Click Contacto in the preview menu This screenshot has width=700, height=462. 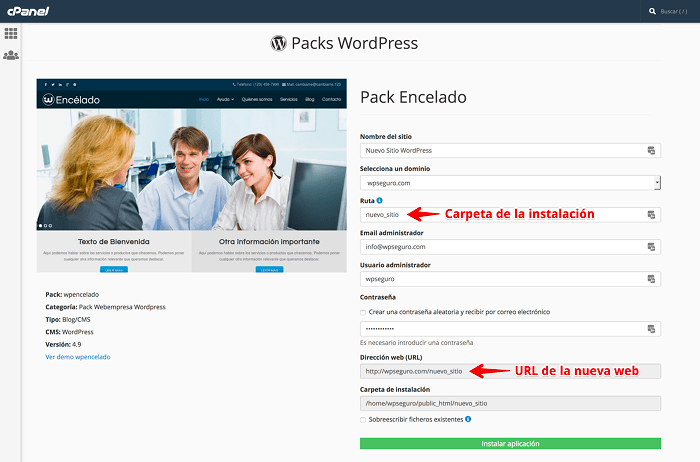click(331, 99)
